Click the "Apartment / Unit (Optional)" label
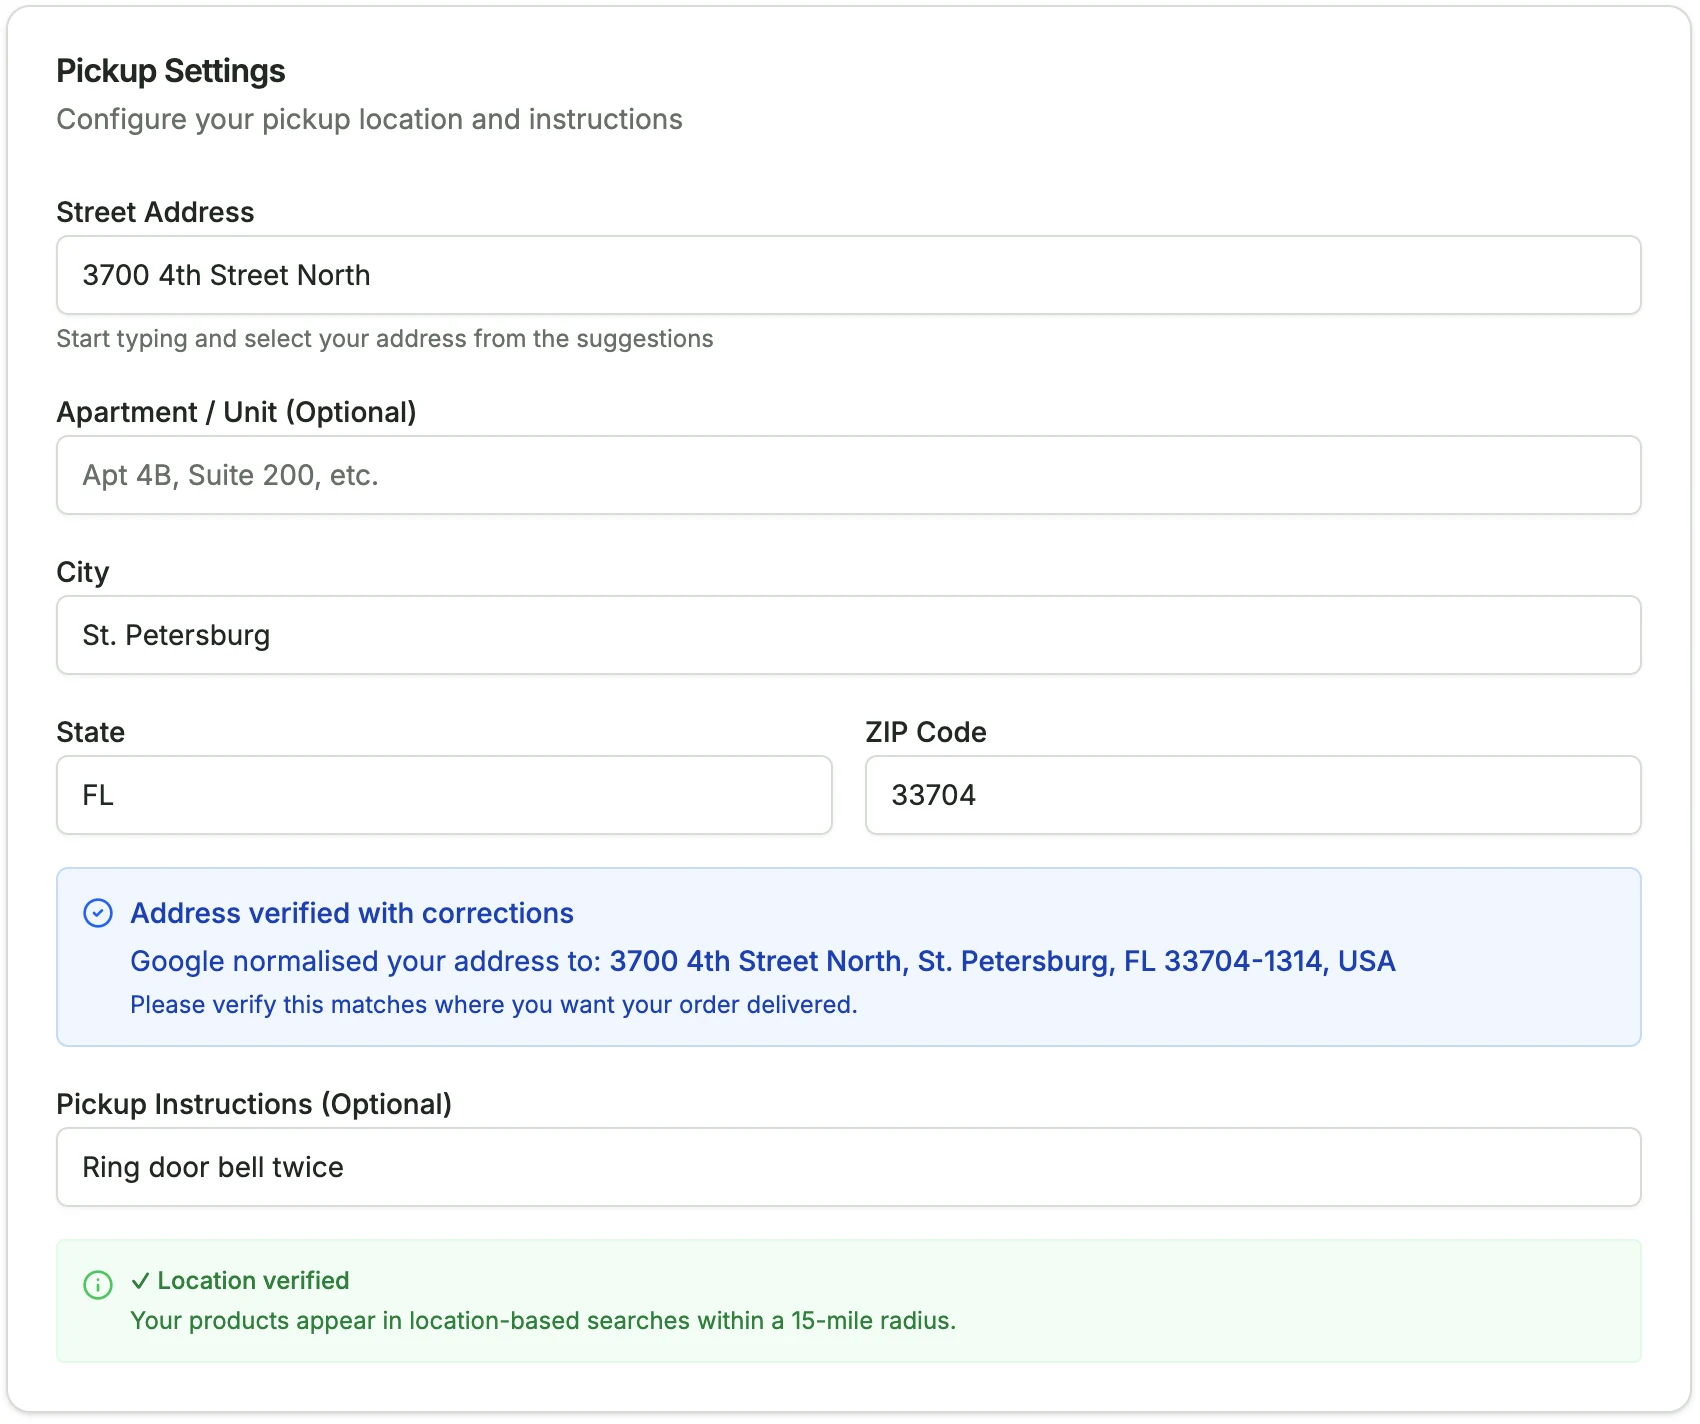The height and width of the screenshot is (1424, 1700). click(x=236, y=412)
